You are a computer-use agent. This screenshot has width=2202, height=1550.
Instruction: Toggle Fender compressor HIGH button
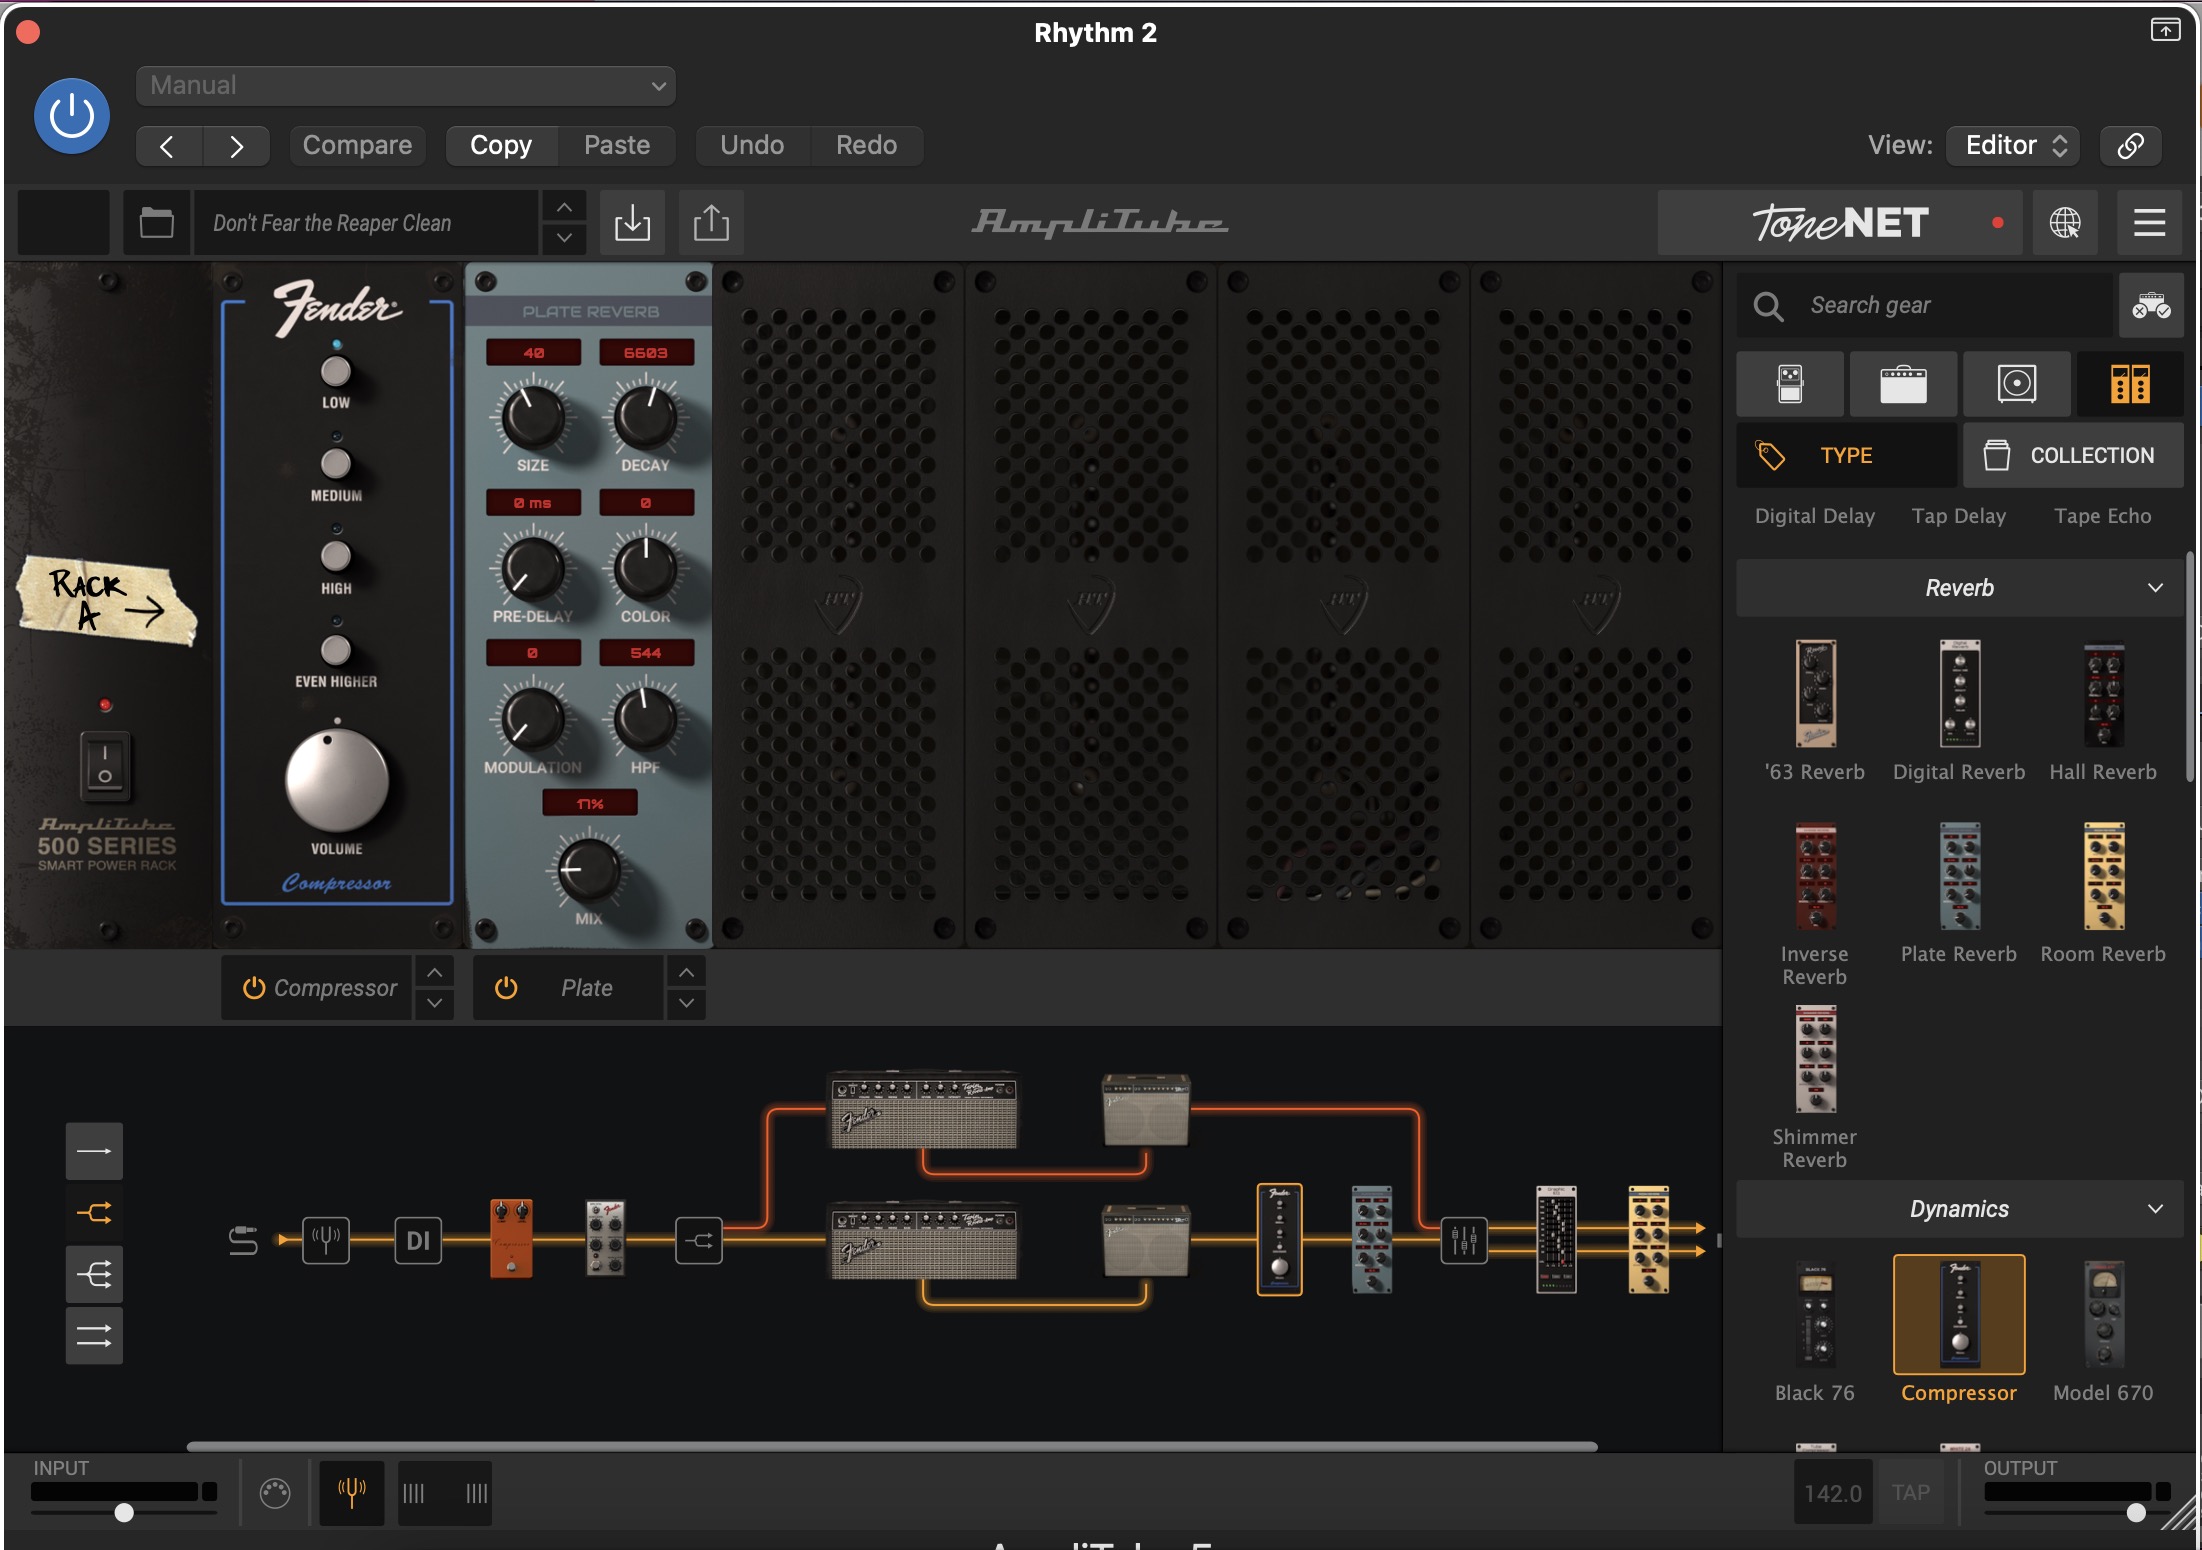pyautogui.click(x=335, y=557)
